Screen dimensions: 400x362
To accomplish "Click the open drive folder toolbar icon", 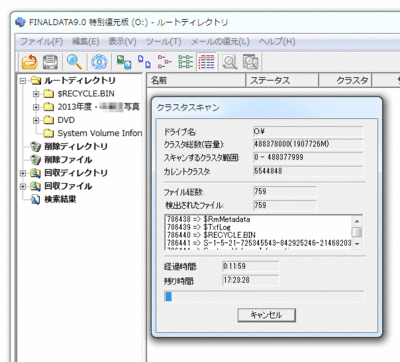I will (29, 62).
